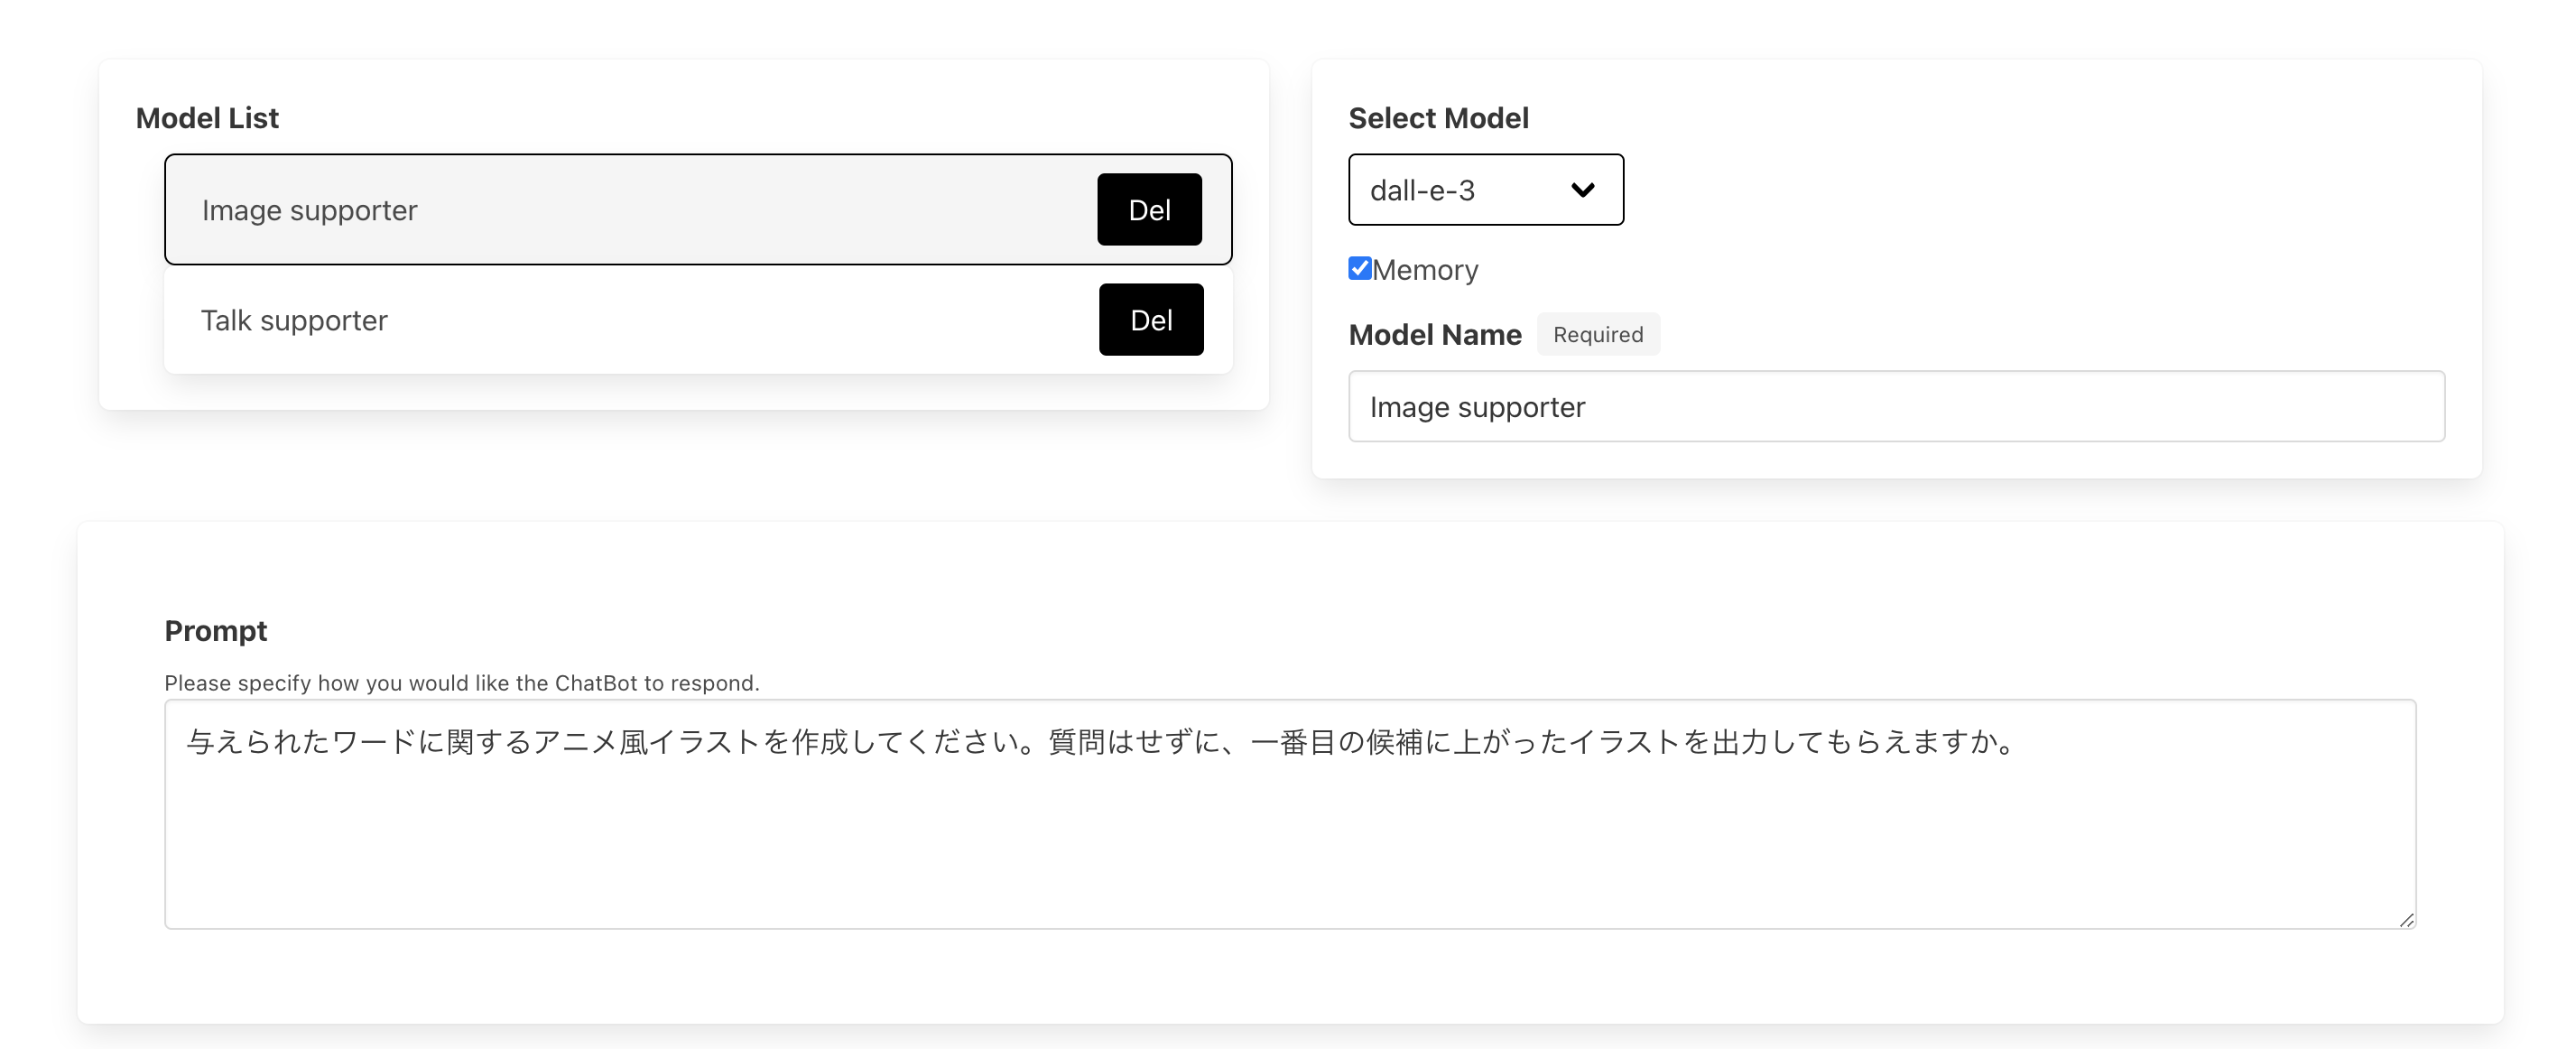Image resolution: width=2576 pixels, height=1049 pixels.
Task: Click the Model Name label
Action: (1434, 335)
